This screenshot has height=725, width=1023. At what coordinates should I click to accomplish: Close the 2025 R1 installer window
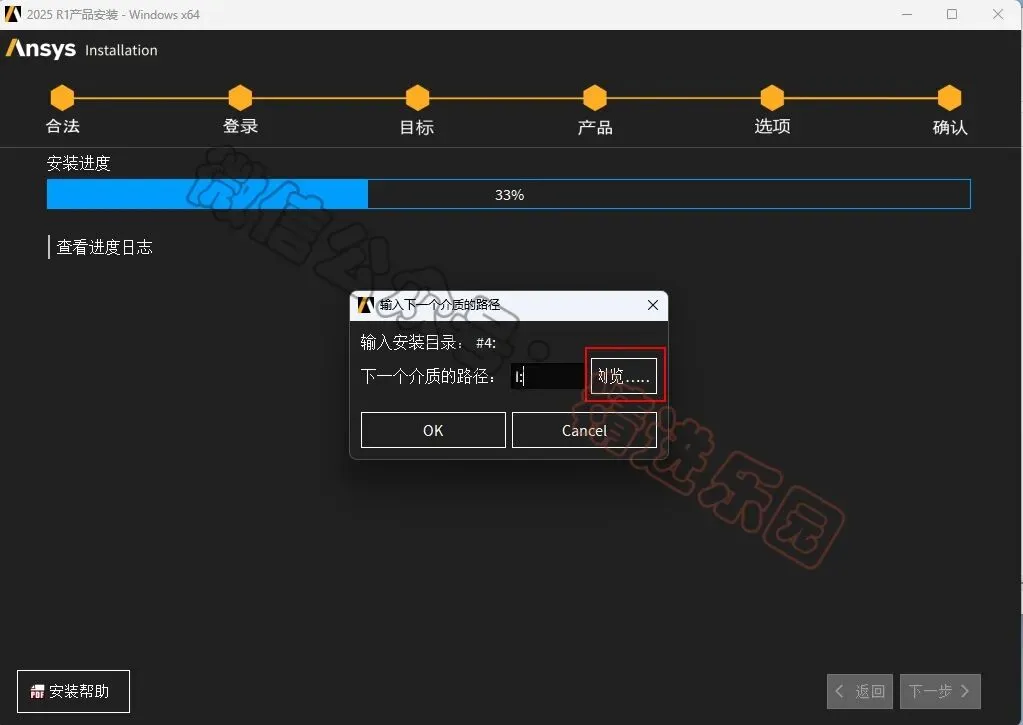click(x=998, y=14)
